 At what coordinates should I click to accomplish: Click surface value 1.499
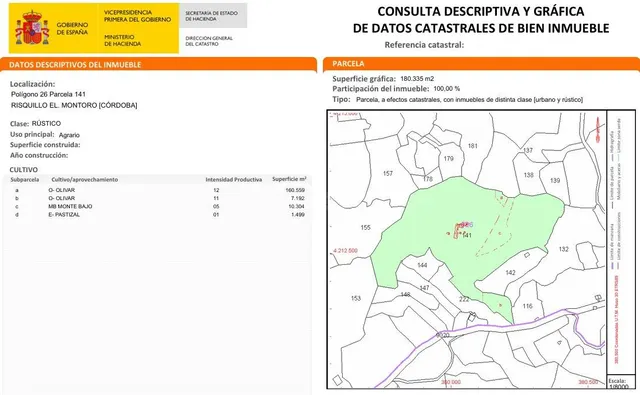(298, 215)
